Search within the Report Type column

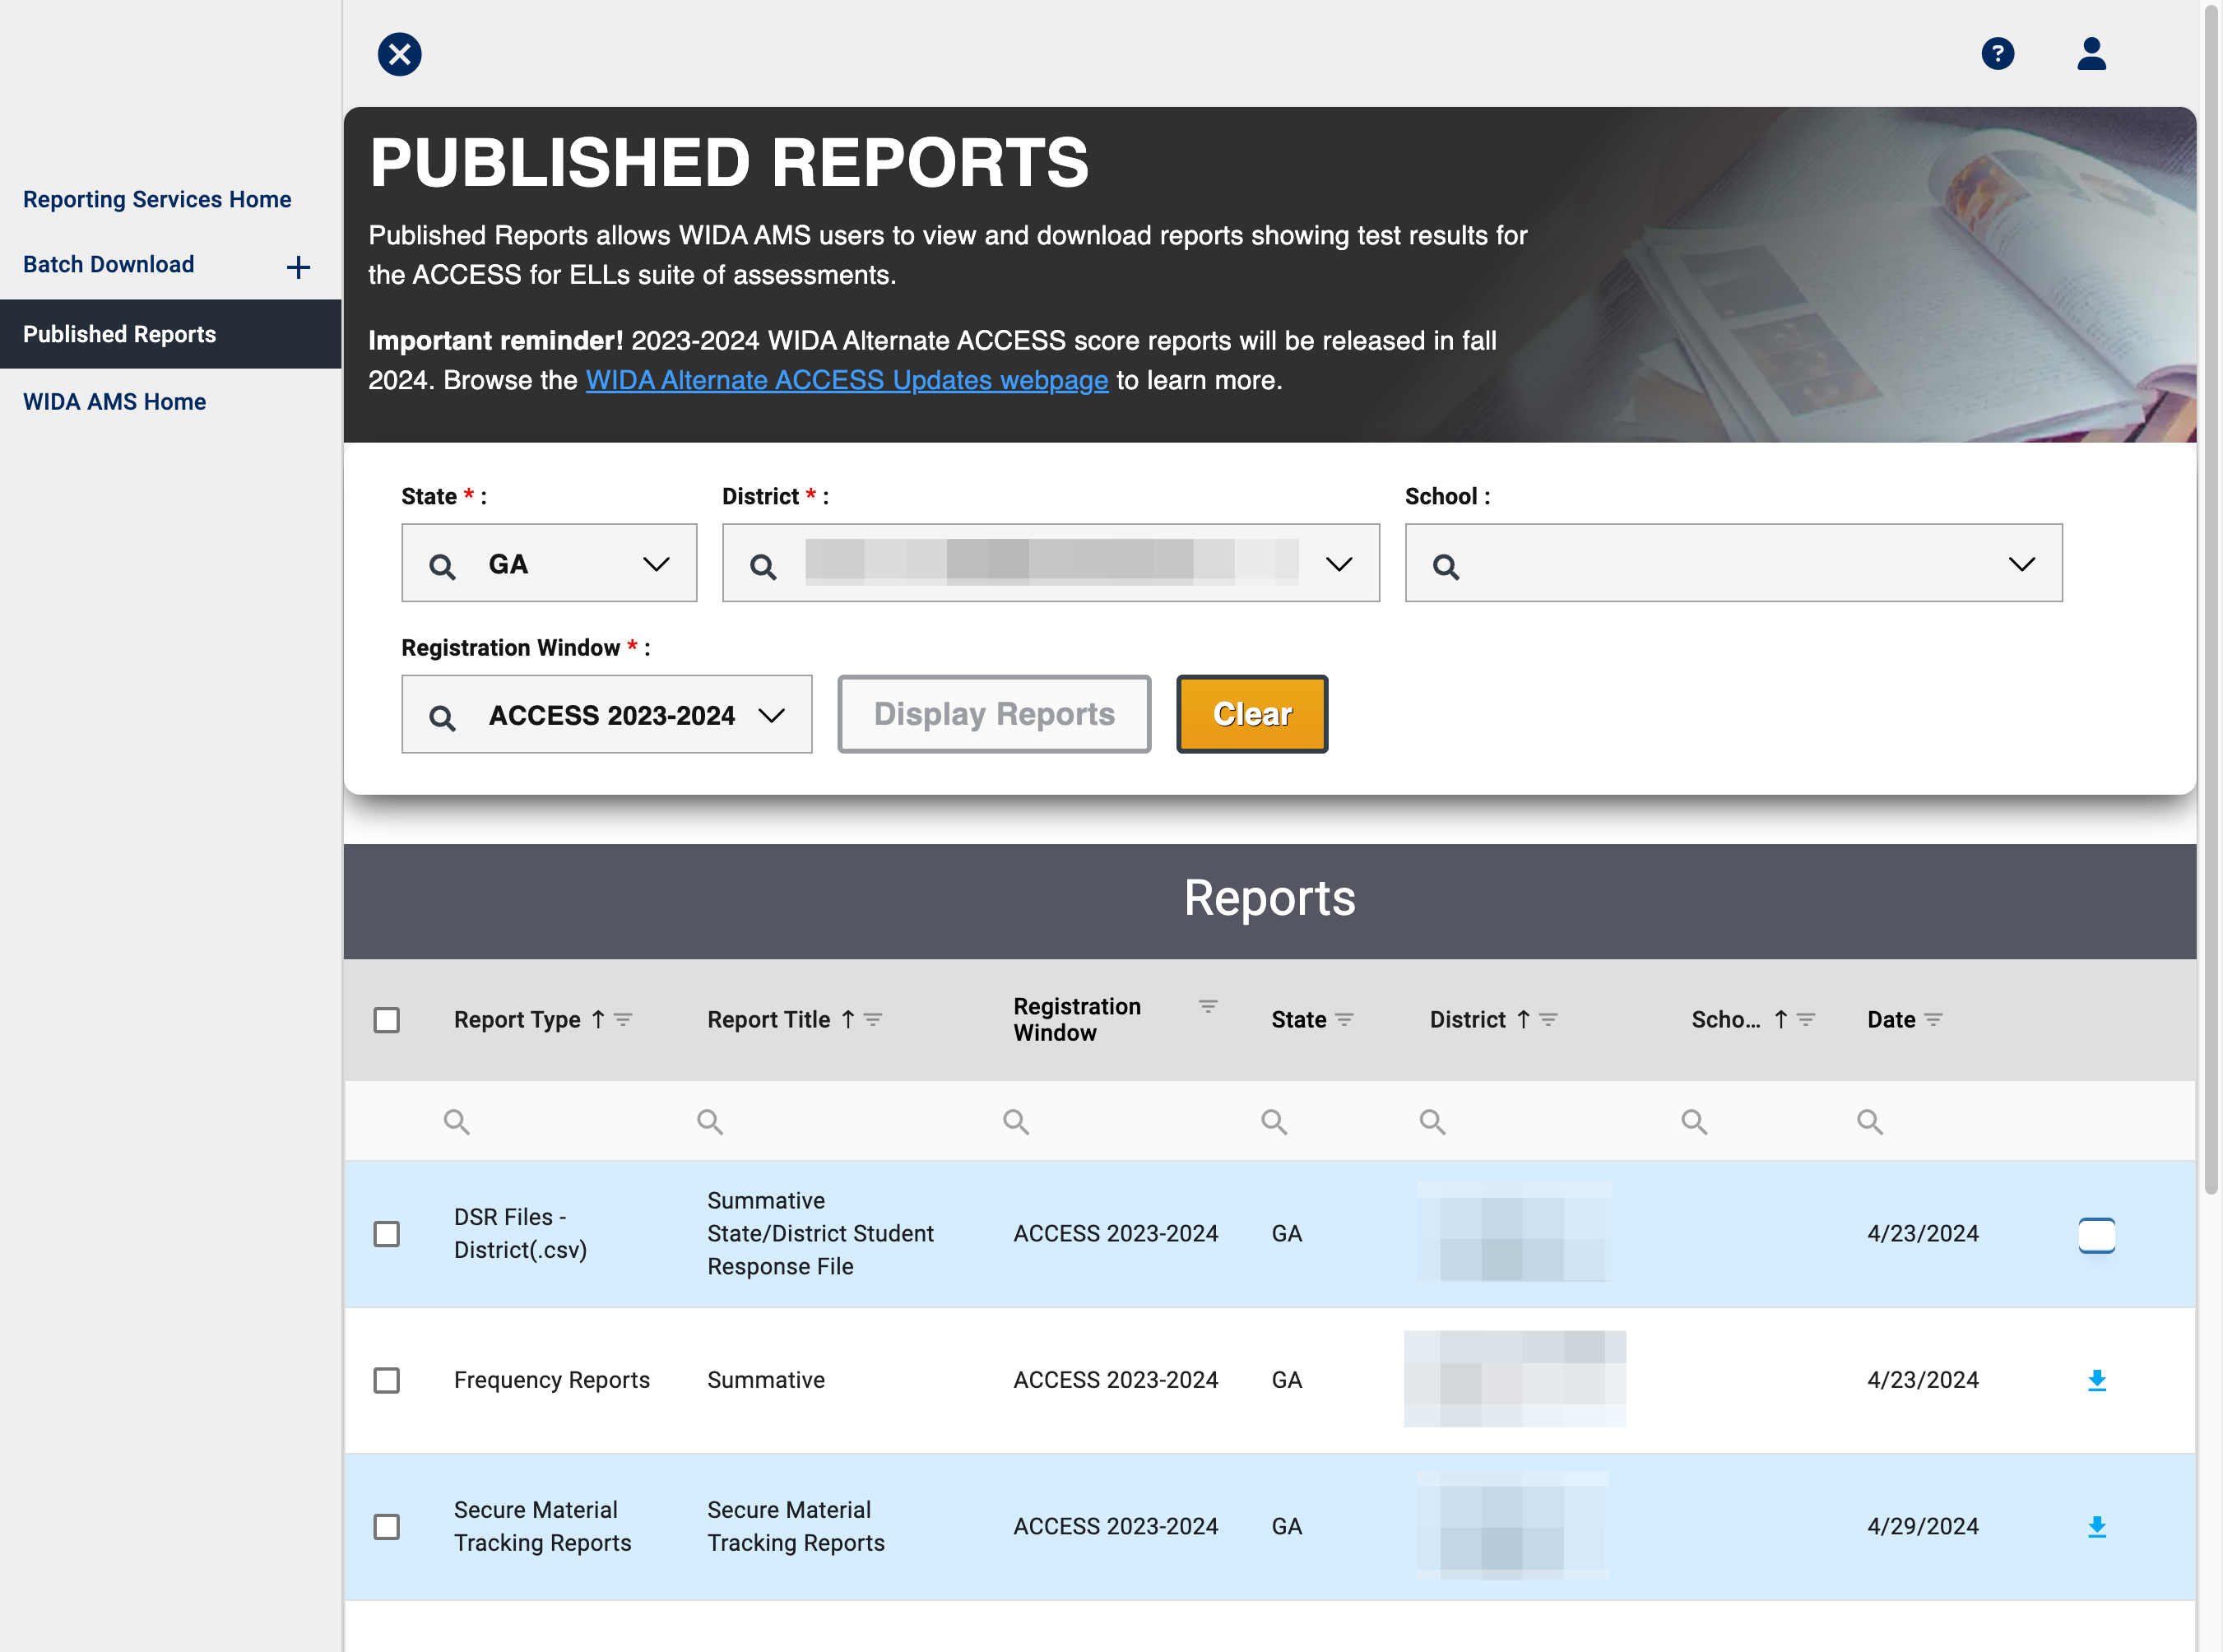click(457, 1121)
